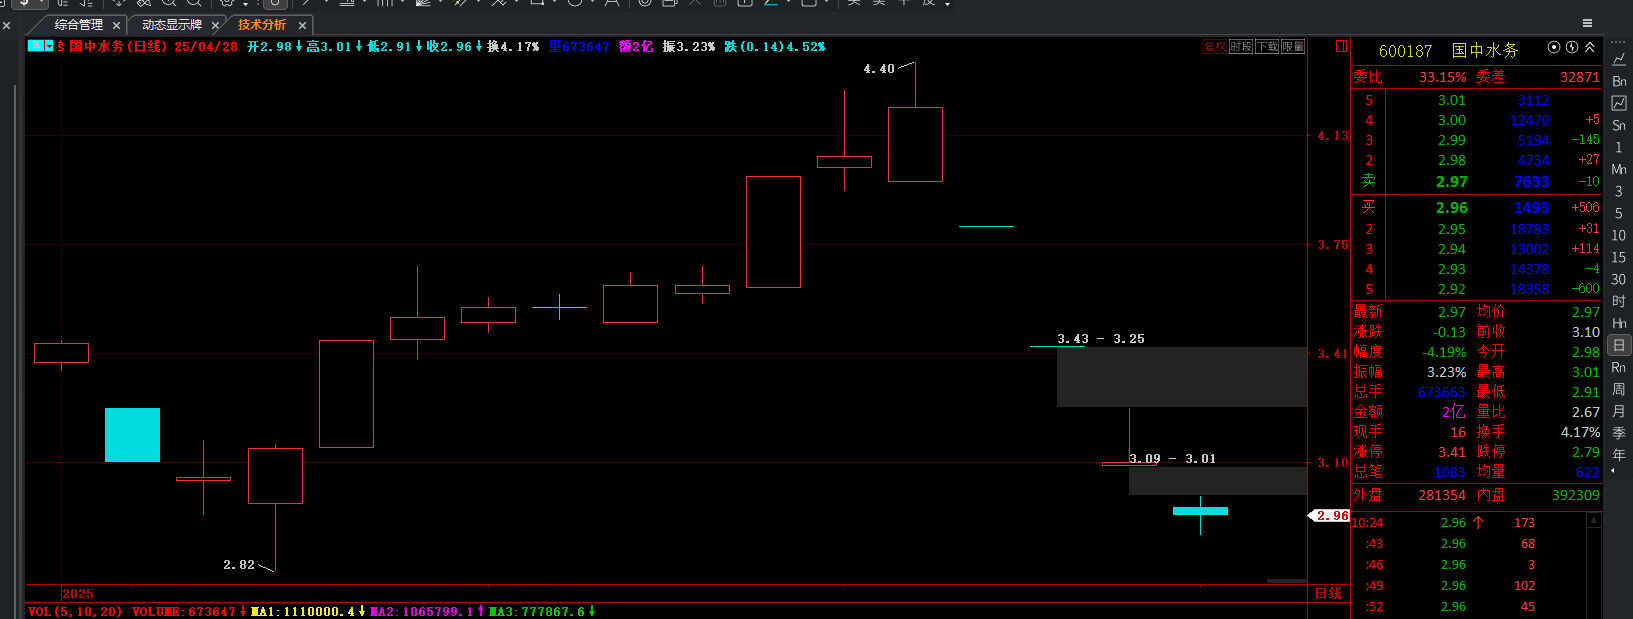Click the 4.40 high price marker
Screen dimensions: 1633x619
click(879, 69)
